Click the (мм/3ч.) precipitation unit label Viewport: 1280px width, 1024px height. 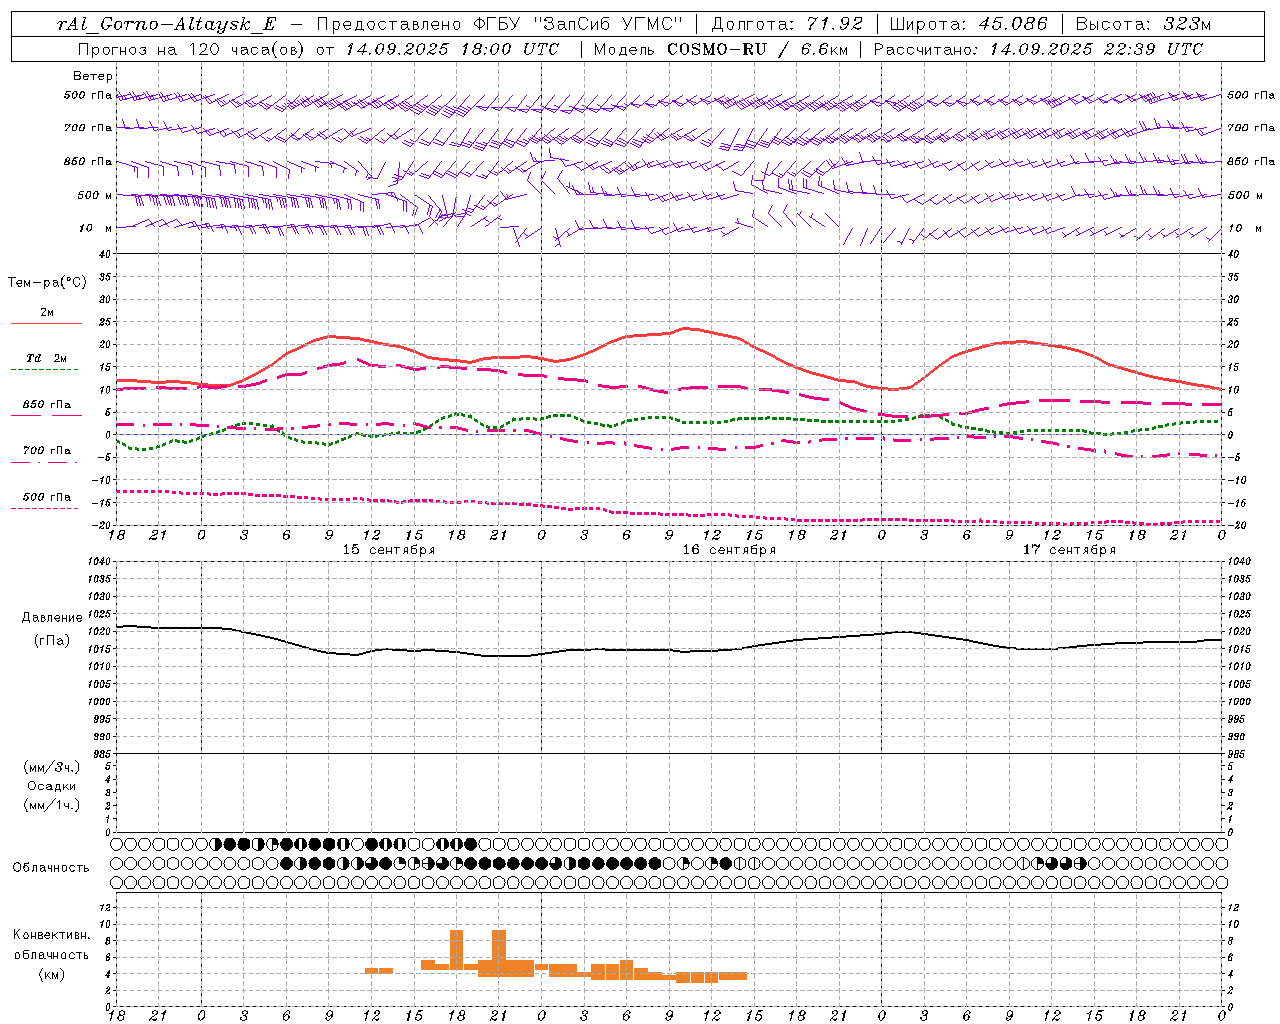52,767
